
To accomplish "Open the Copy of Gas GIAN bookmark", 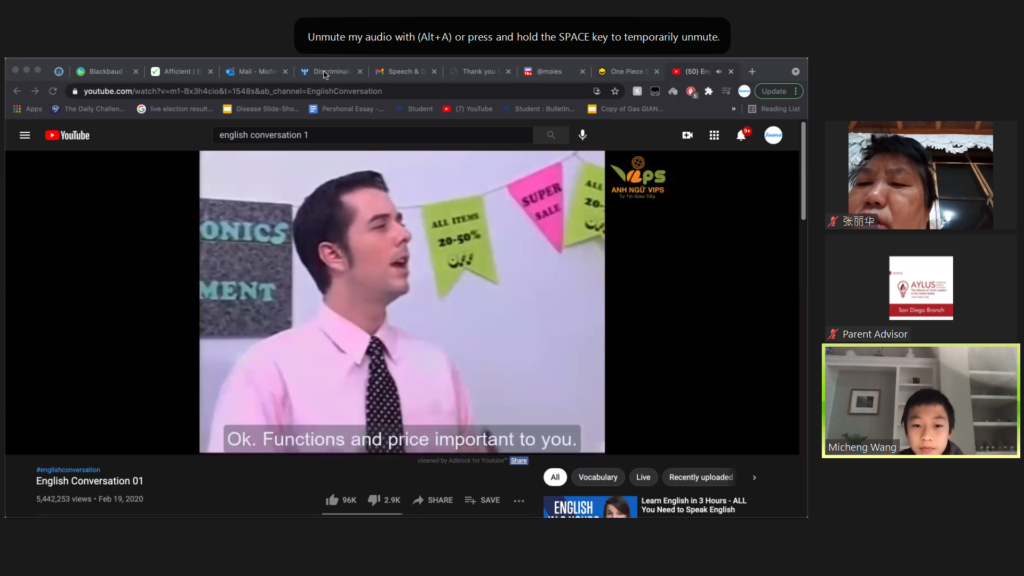I will [x=626, y=109].
